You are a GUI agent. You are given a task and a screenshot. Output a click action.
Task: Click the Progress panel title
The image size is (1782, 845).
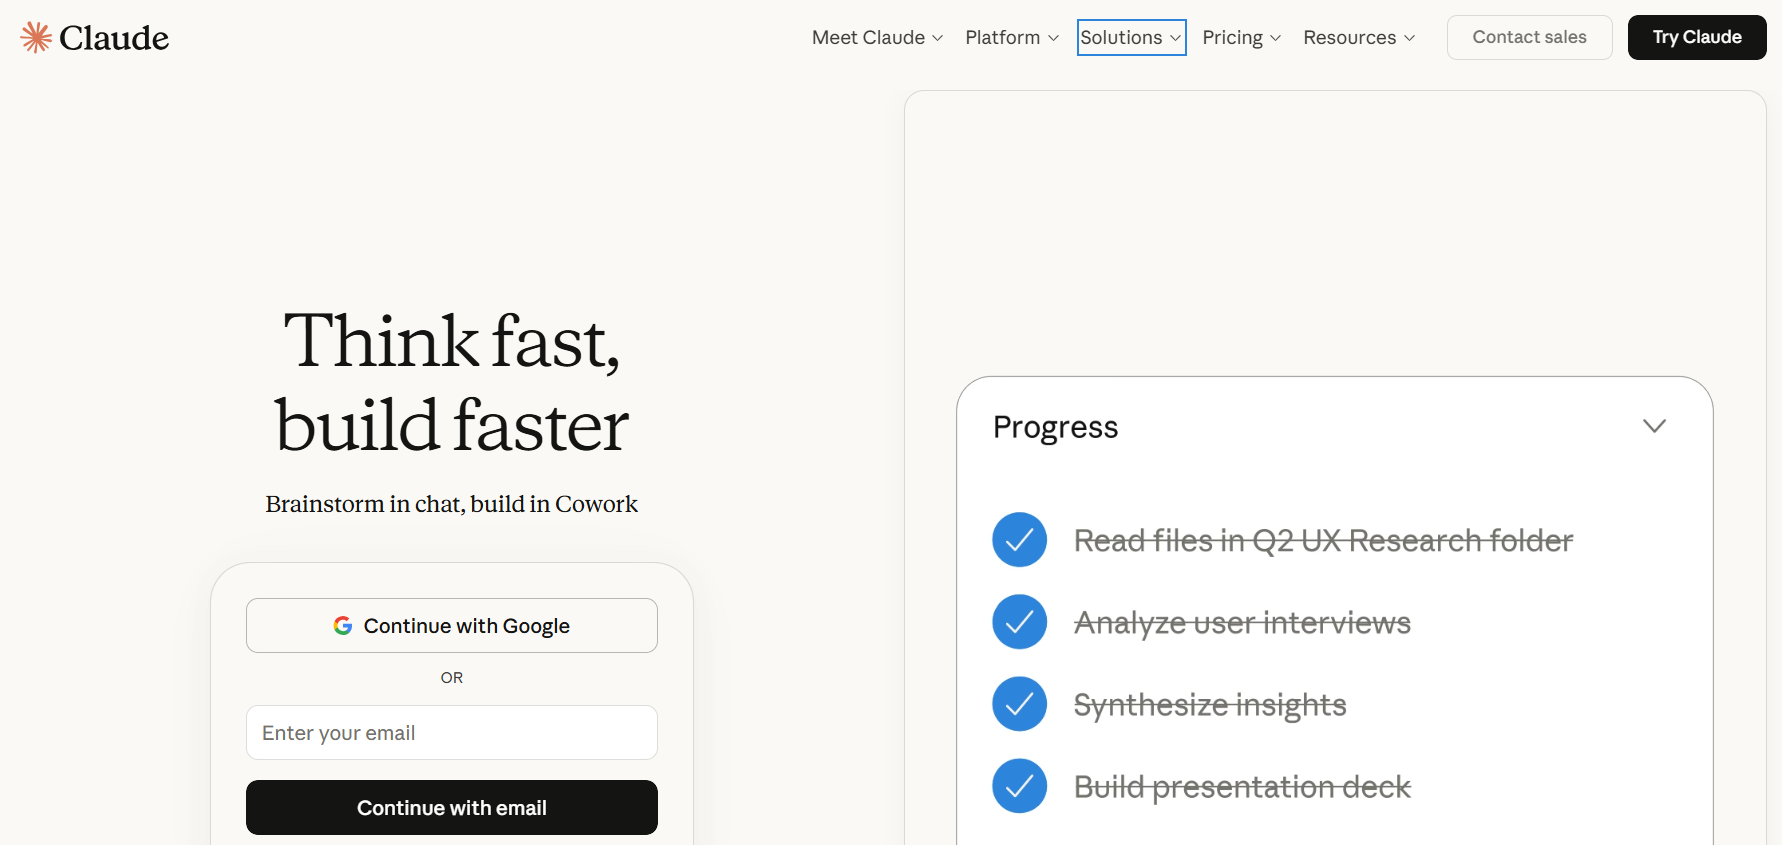tap(1056, 427)
